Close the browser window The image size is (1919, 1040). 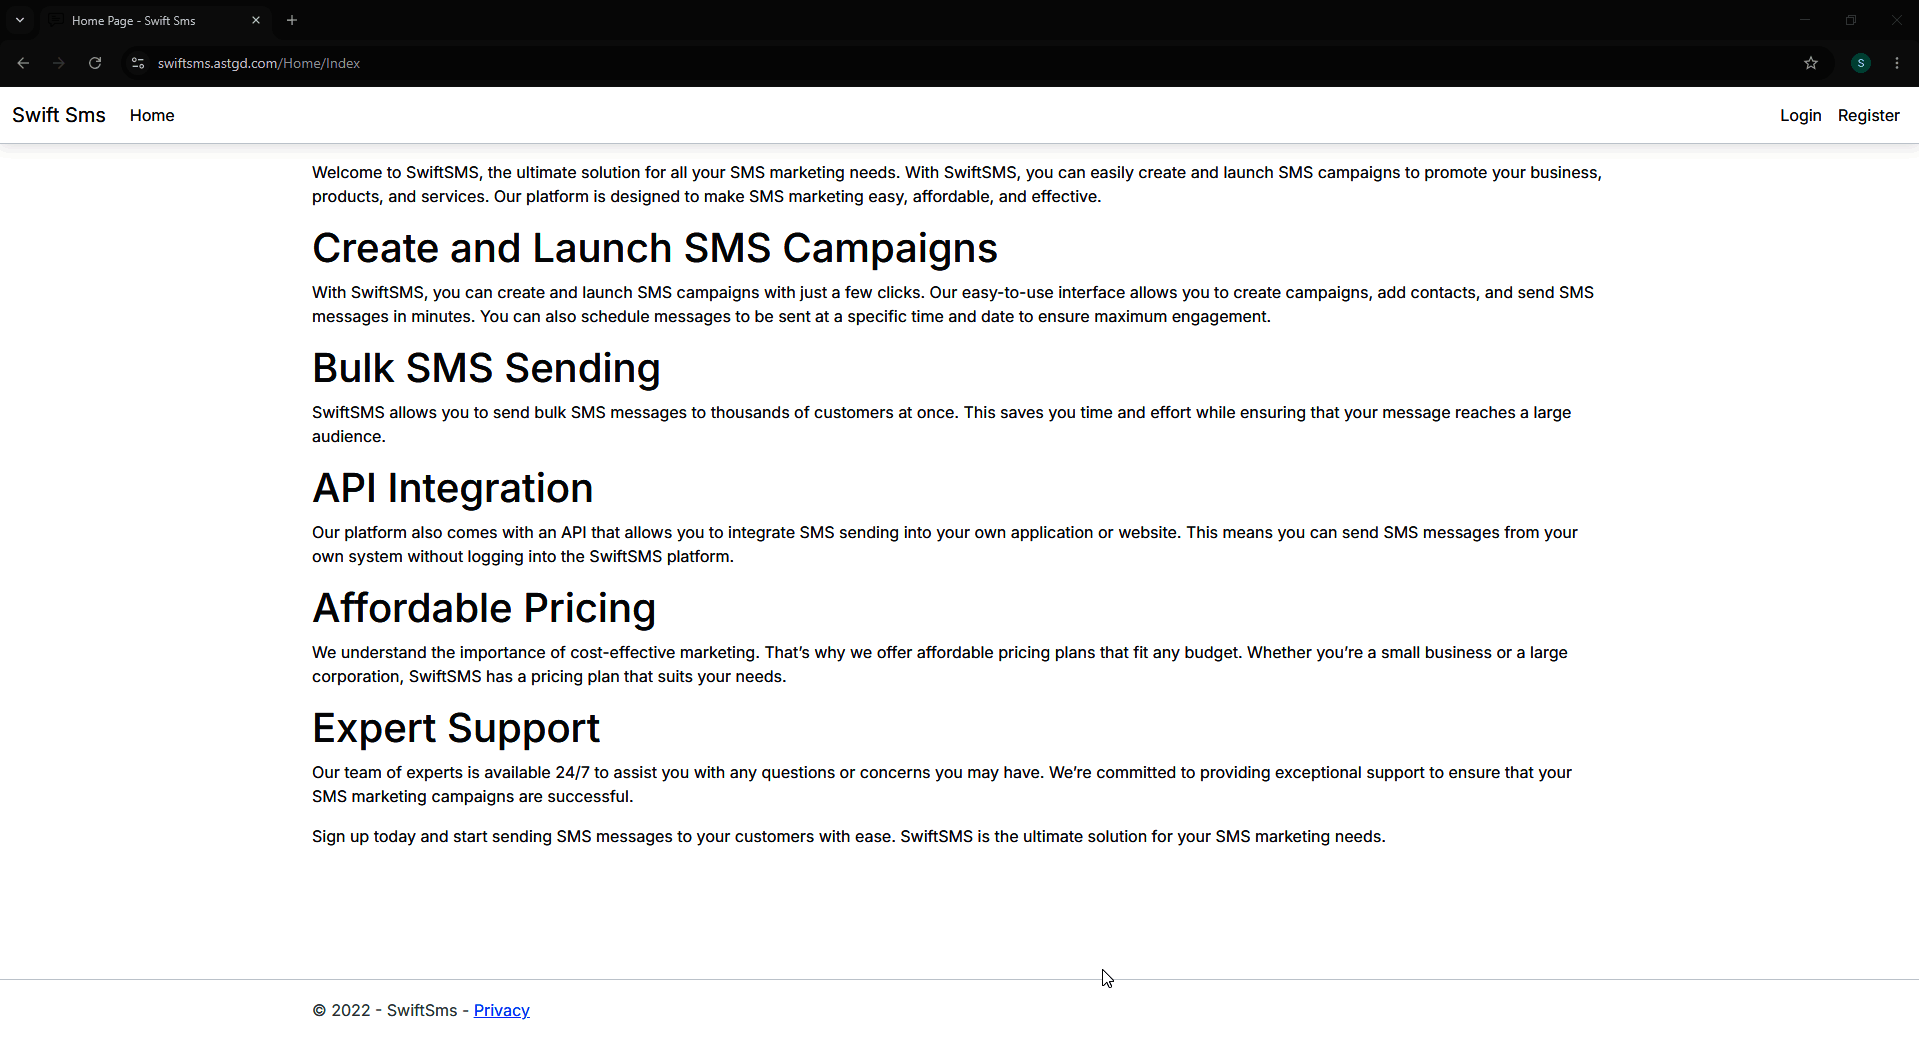point(1897,20)
